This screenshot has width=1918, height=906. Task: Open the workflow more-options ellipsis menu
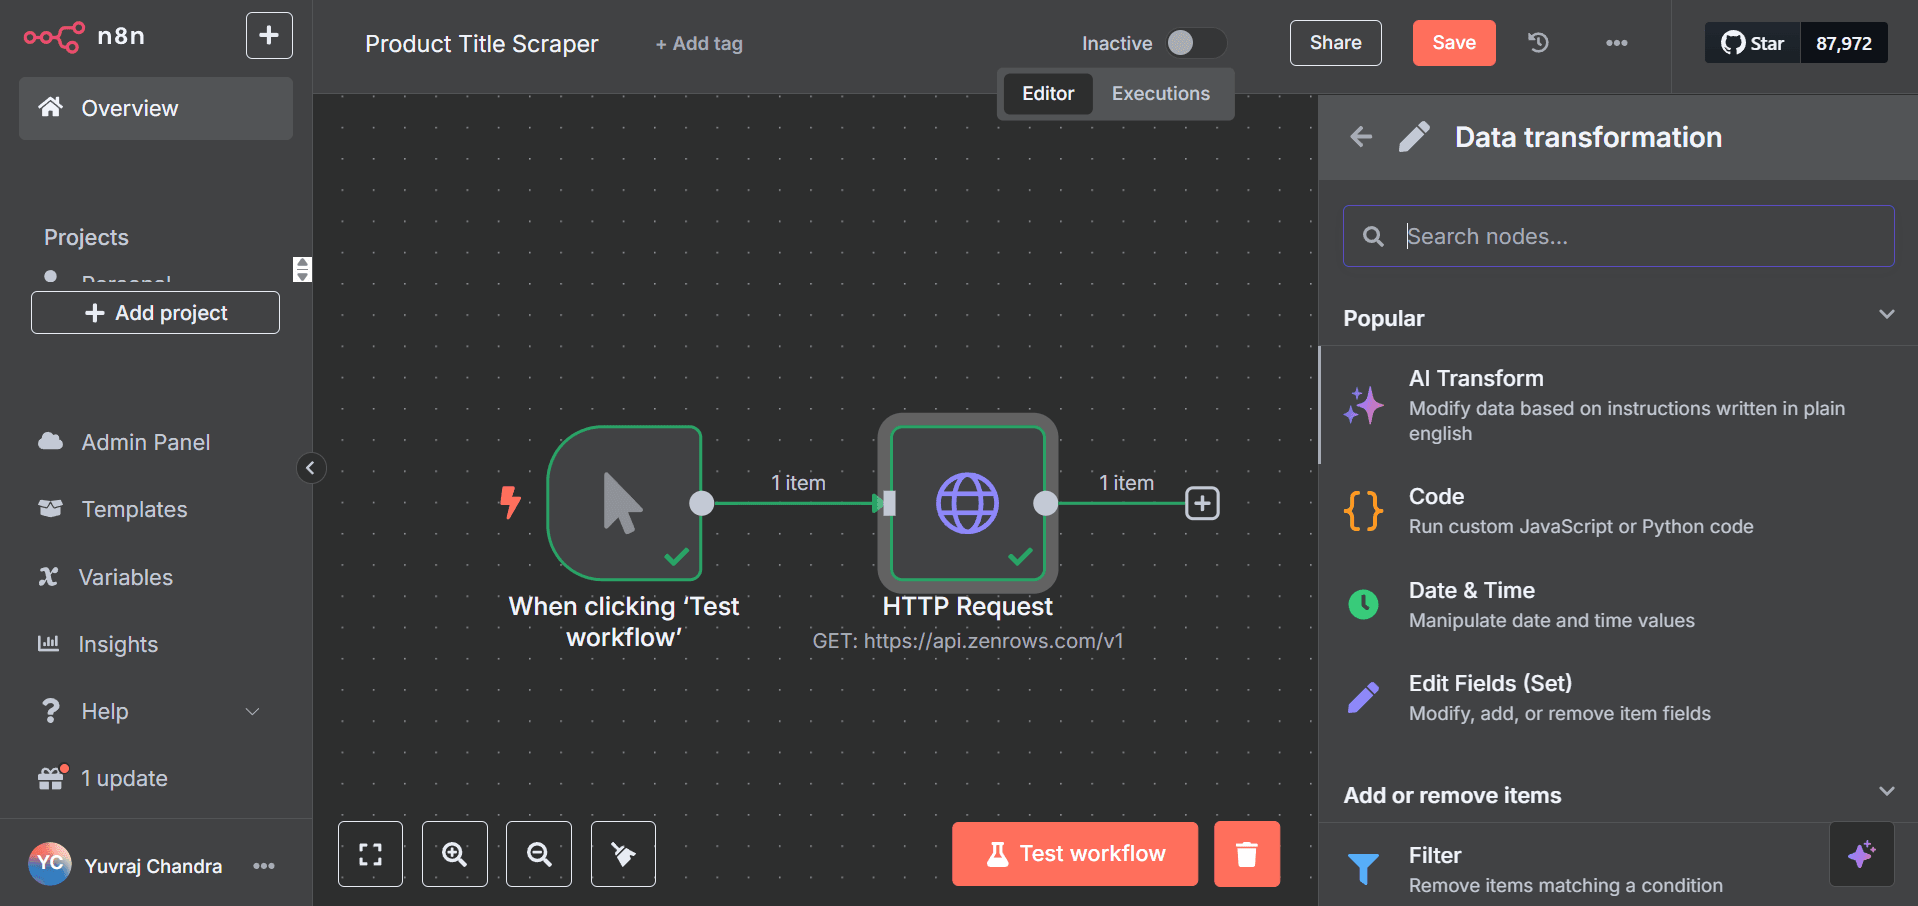point(1617,43)
